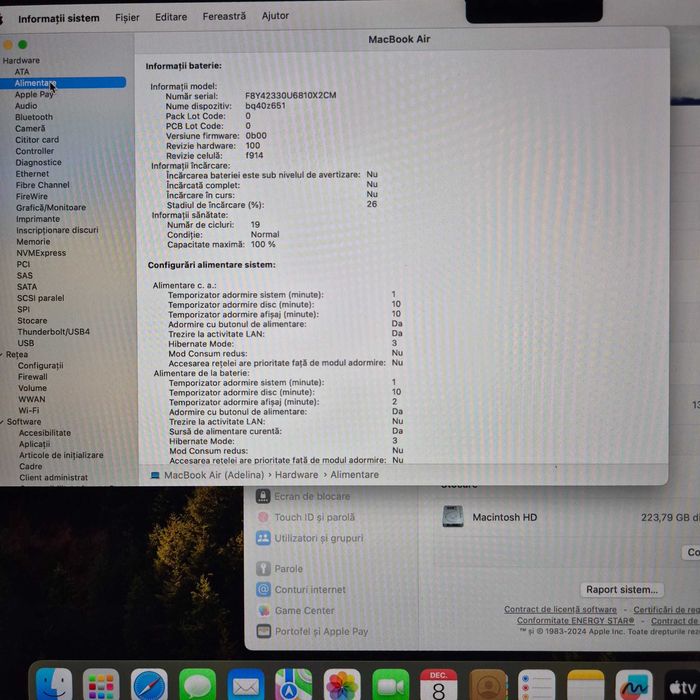The image size is (700, 700).
Task: Select Bluetooth in the sidebar
Action: (x=34, y=117)
